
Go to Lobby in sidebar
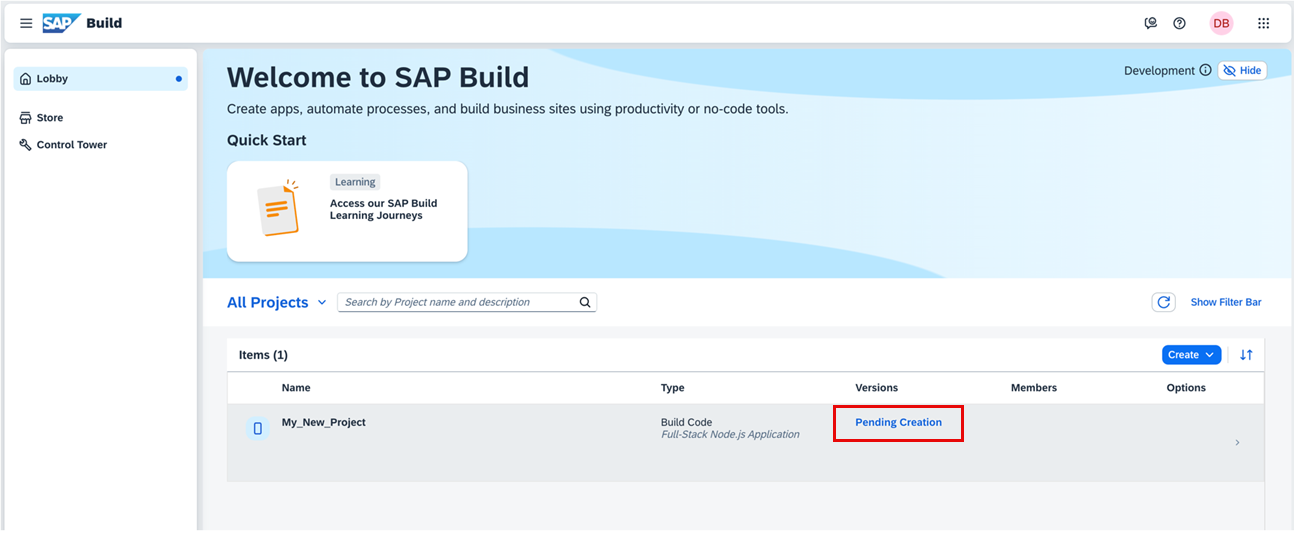(100, 79)
